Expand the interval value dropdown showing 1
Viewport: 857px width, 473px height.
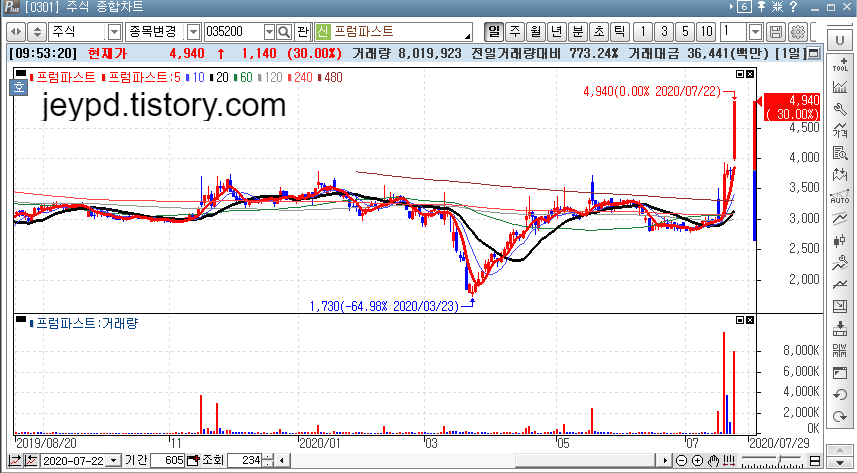[755, 32]
